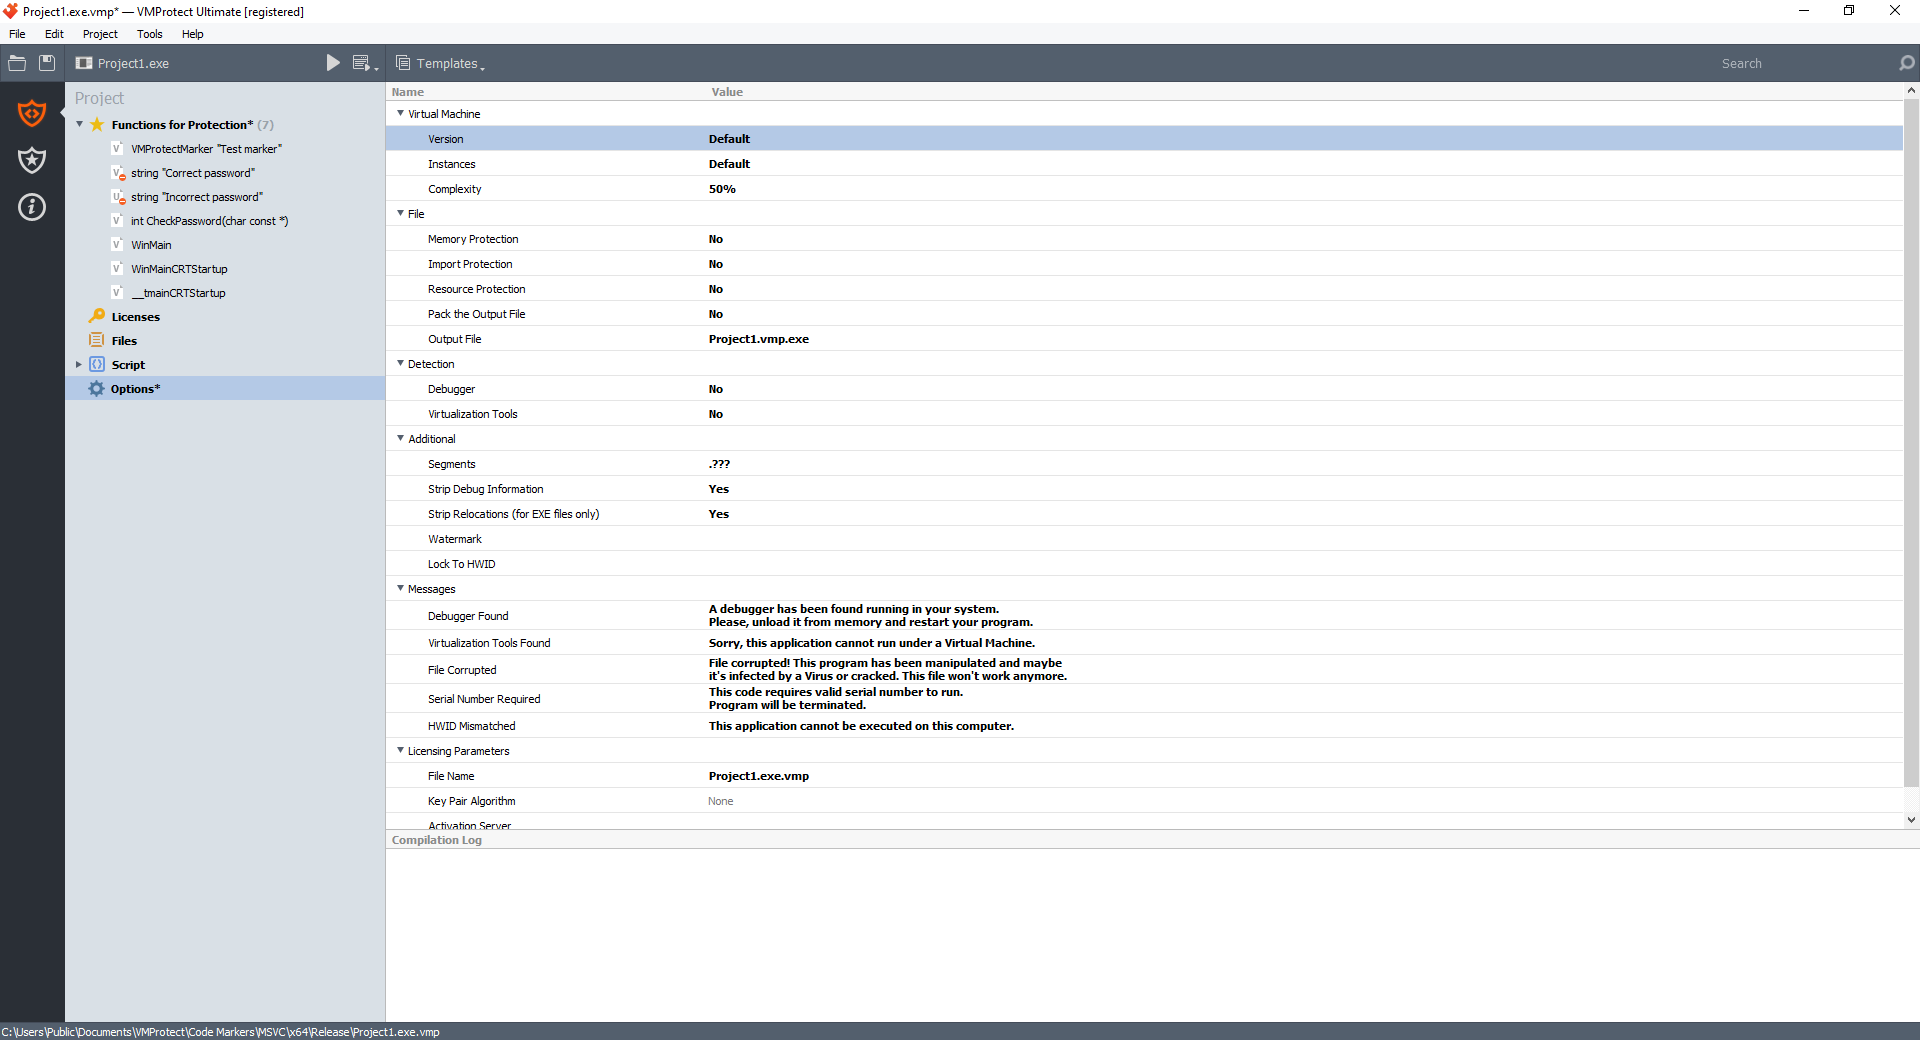This screenshot has height=1040, width=1920.
Task: Collapse the Virtual Machine group
Action: click(x=400, y=113)
